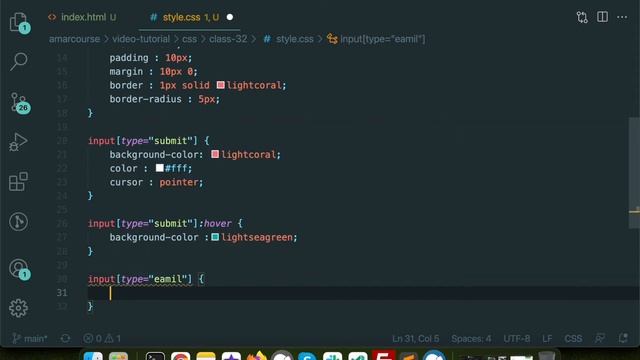
Task: Change end of line sequence LF
Action: [x=547, y=338]
